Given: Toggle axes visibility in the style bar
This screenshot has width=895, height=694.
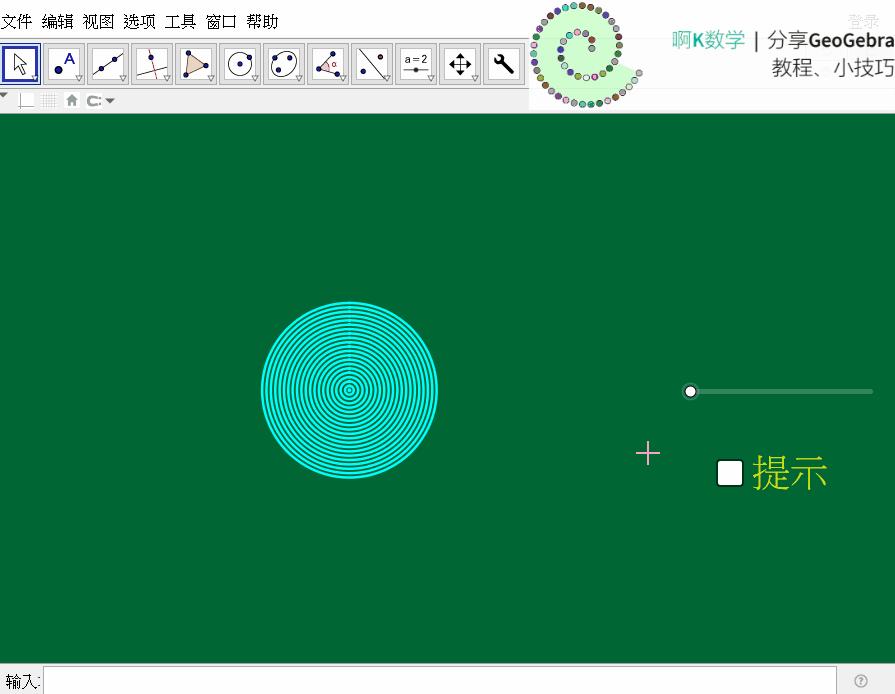Looking at the screenshot, I should pyautogui.click(x=27, y=100).
